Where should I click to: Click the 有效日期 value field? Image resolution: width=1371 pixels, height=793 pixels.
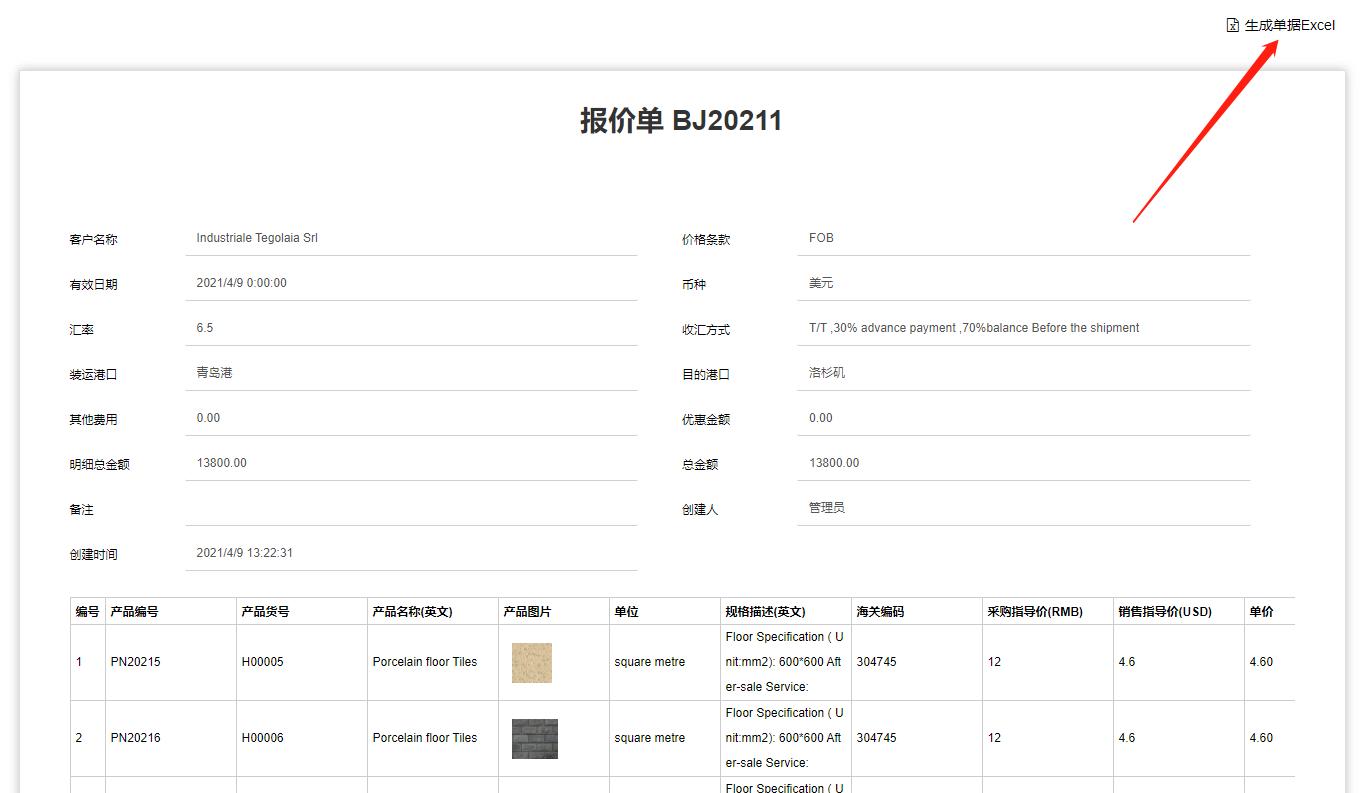[x=410, y=283]
